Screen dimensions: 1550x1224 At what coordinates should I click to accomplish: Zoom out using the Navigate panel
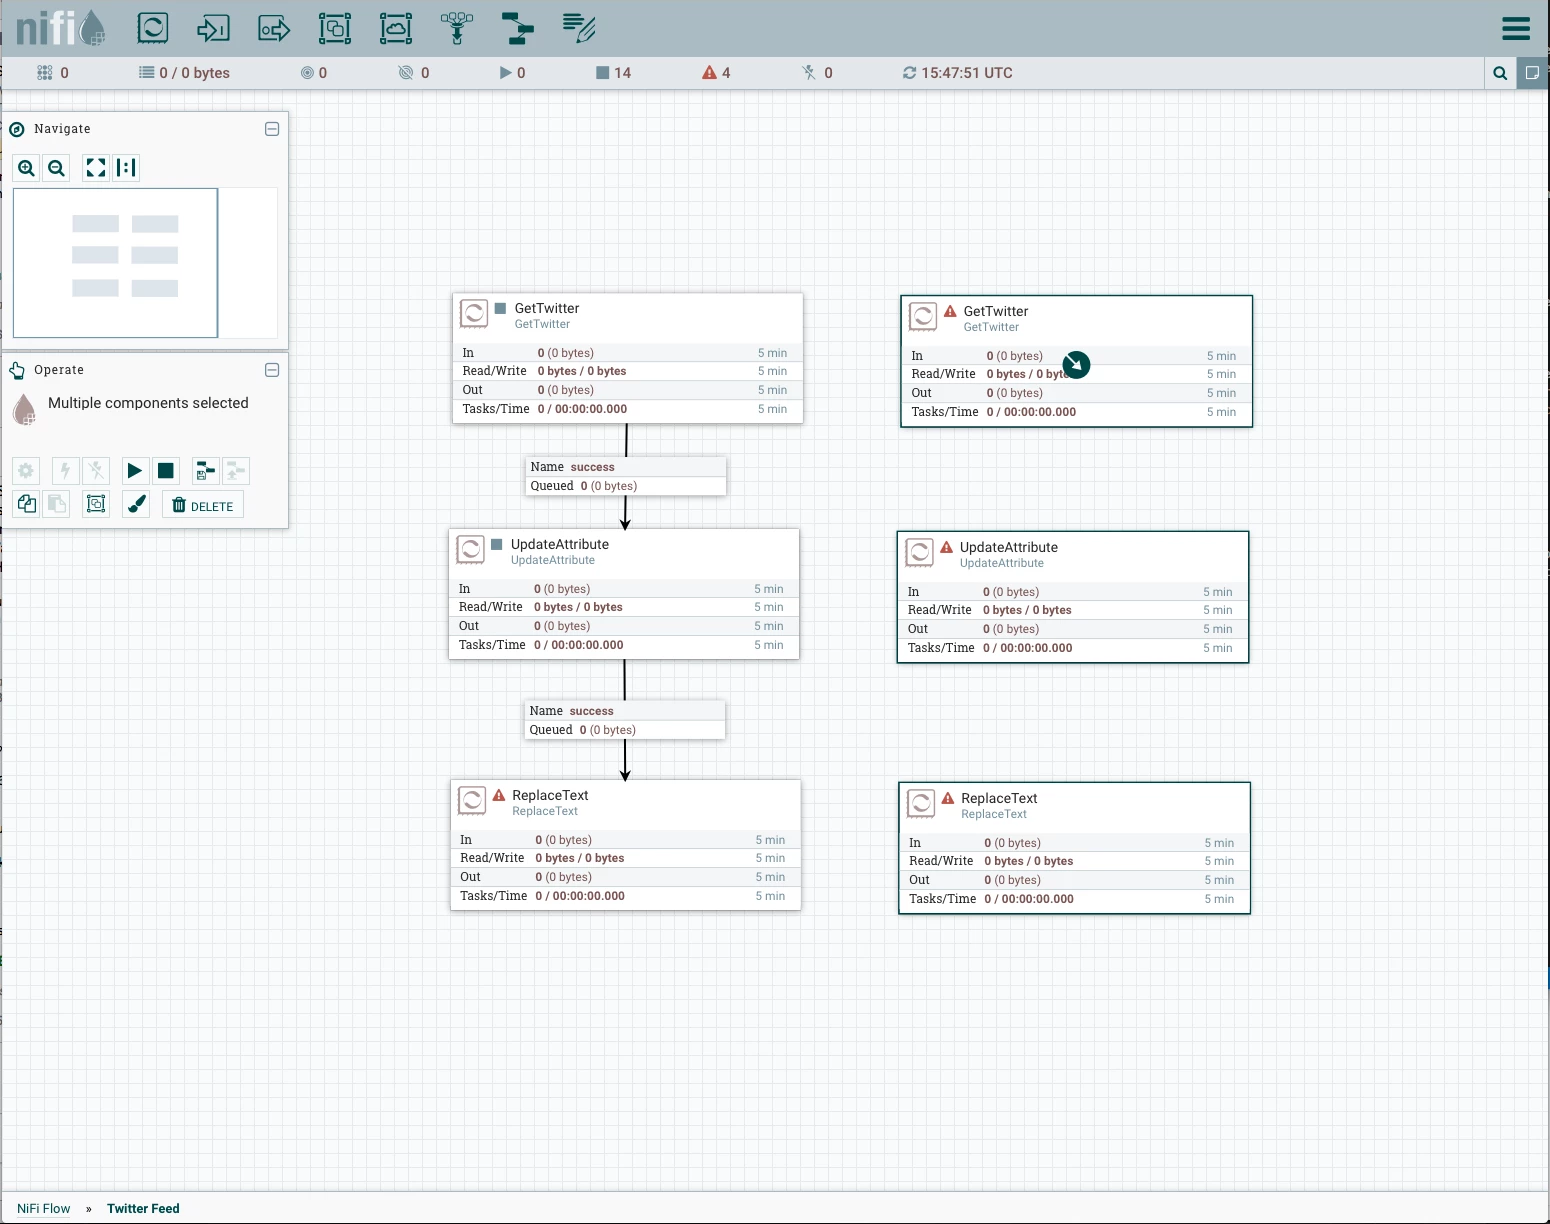57,168
